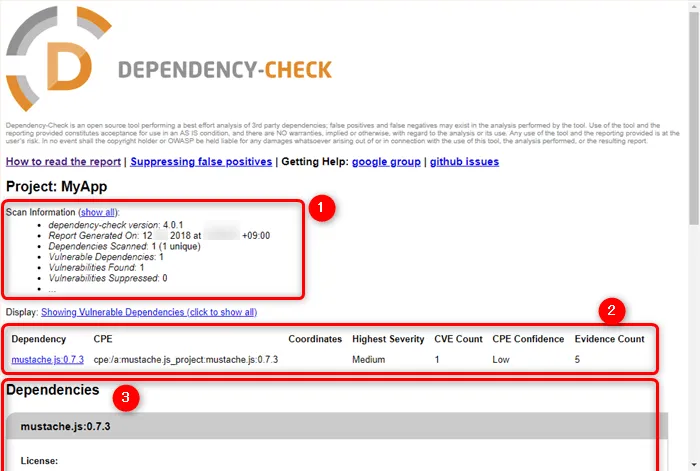Sort table by Dependency column header
The height and width of the screenshot is (471, 700).
point(39,339)
